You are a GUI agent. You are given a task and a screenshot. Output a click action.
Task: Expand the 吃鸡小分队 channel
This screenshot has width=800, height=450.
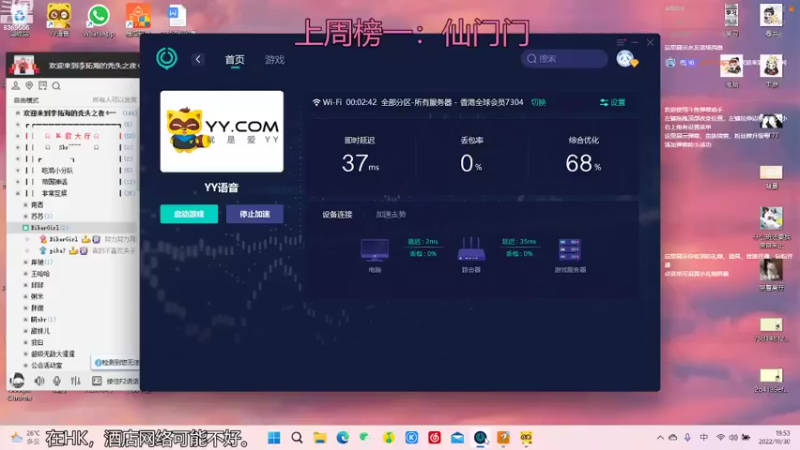(18, 170)
